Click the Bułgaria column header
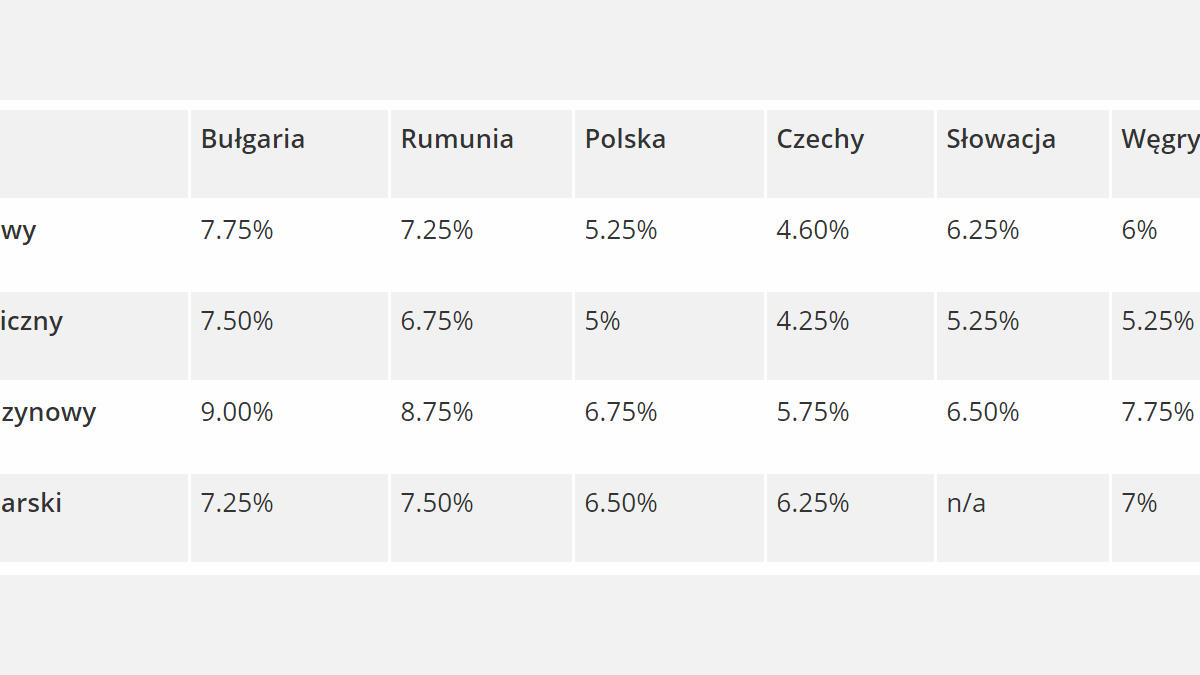1200x675 pixels. coord(252,139)
